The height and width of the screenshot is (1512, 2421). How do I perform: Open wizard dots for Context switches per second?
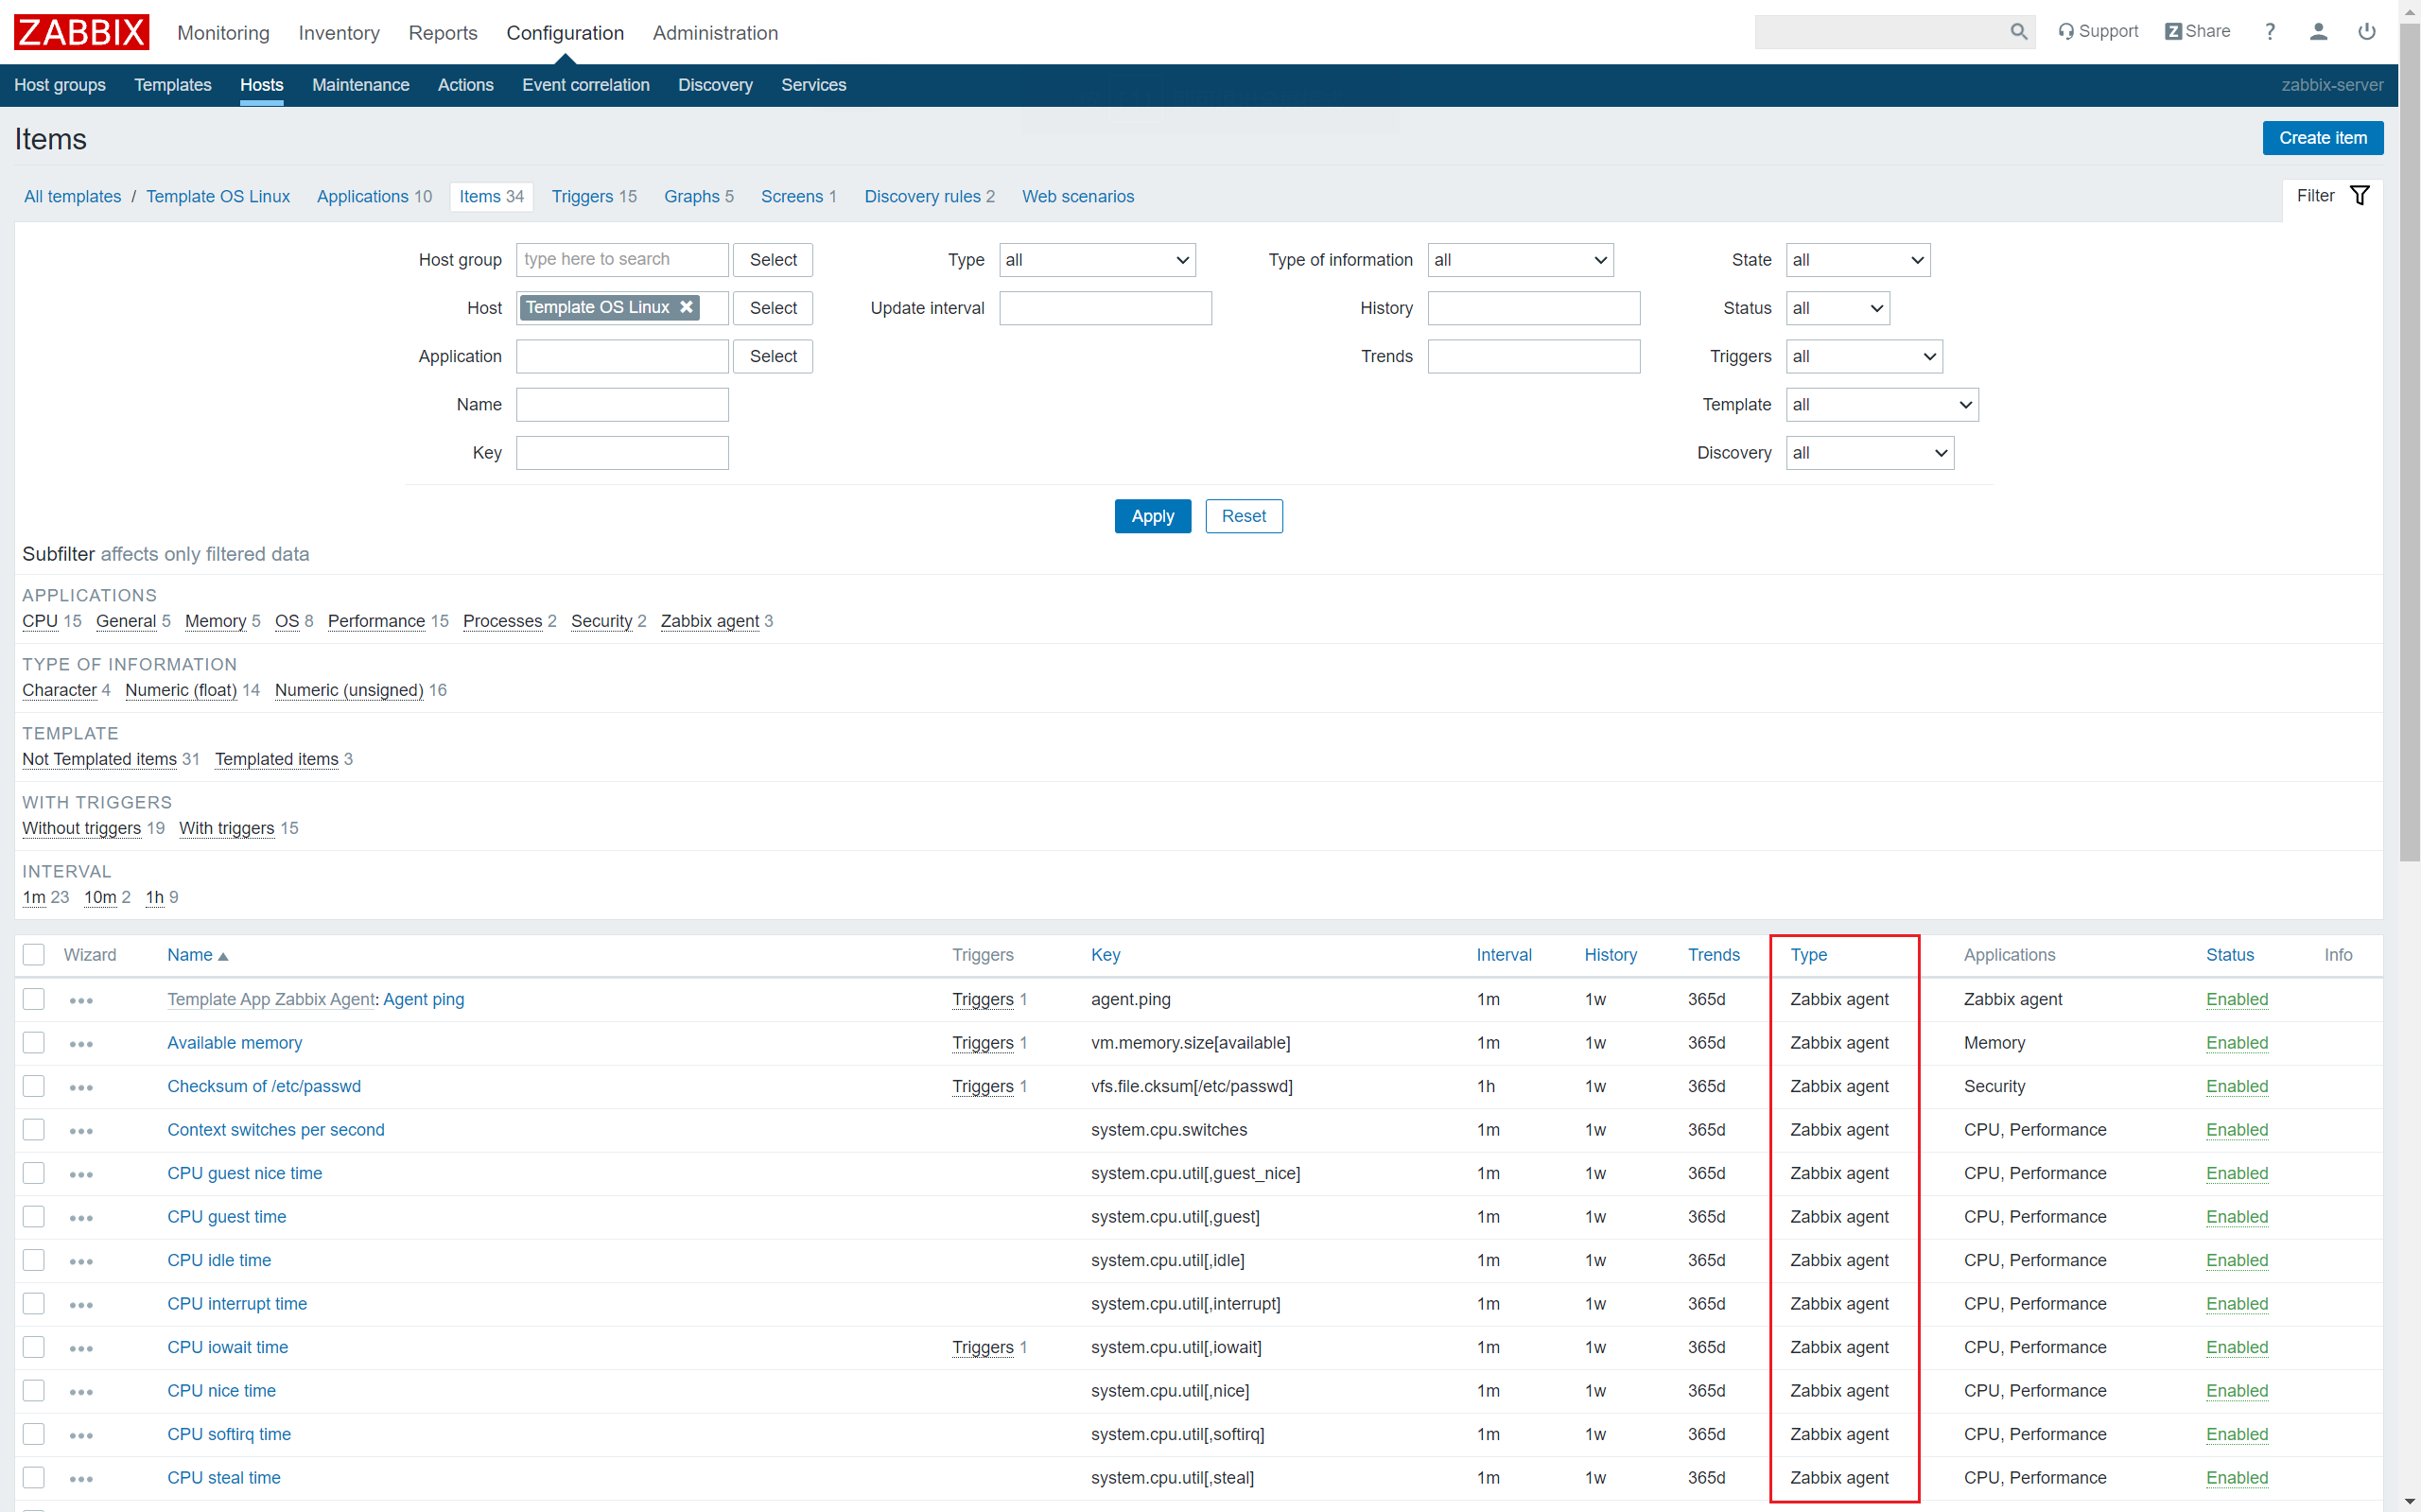pyautogui.click(x=81, y=1131)
